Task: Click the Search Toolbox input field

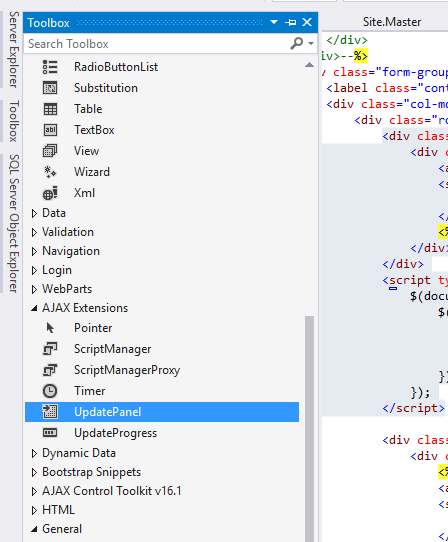Action: (x=157, y=44)
